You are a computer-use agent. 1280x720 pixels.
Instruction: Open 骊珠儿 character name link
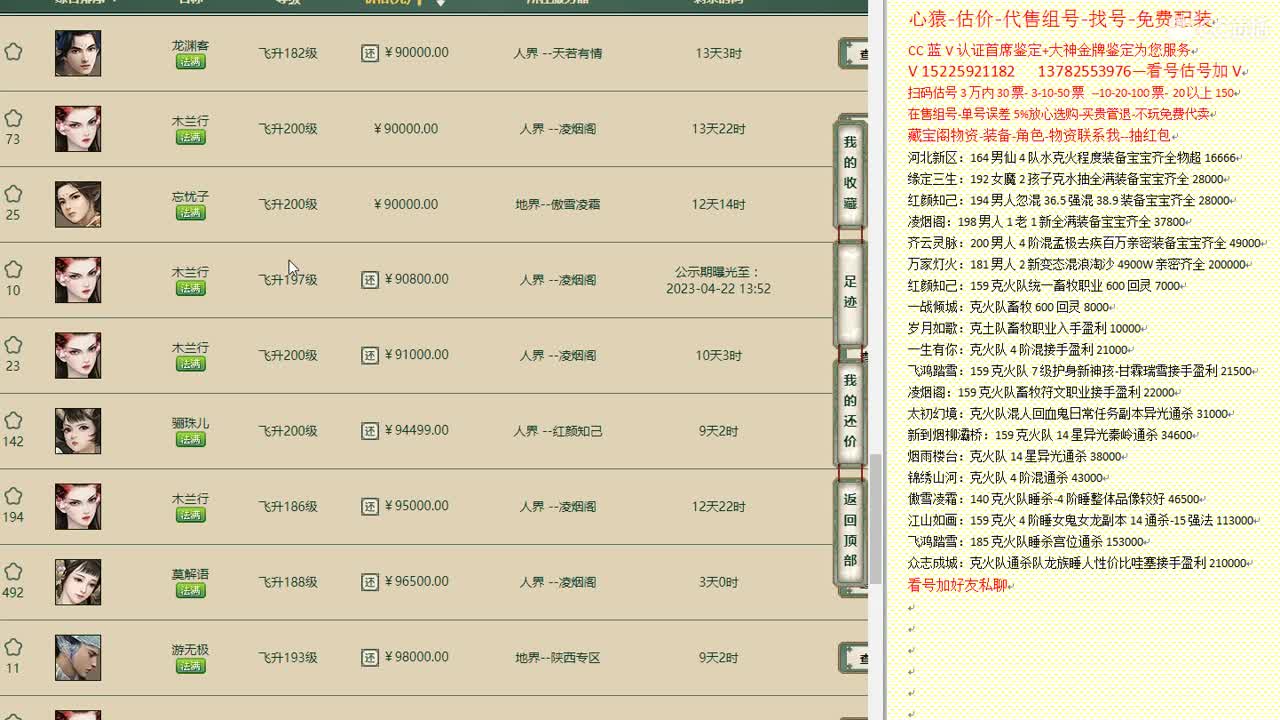190,424
